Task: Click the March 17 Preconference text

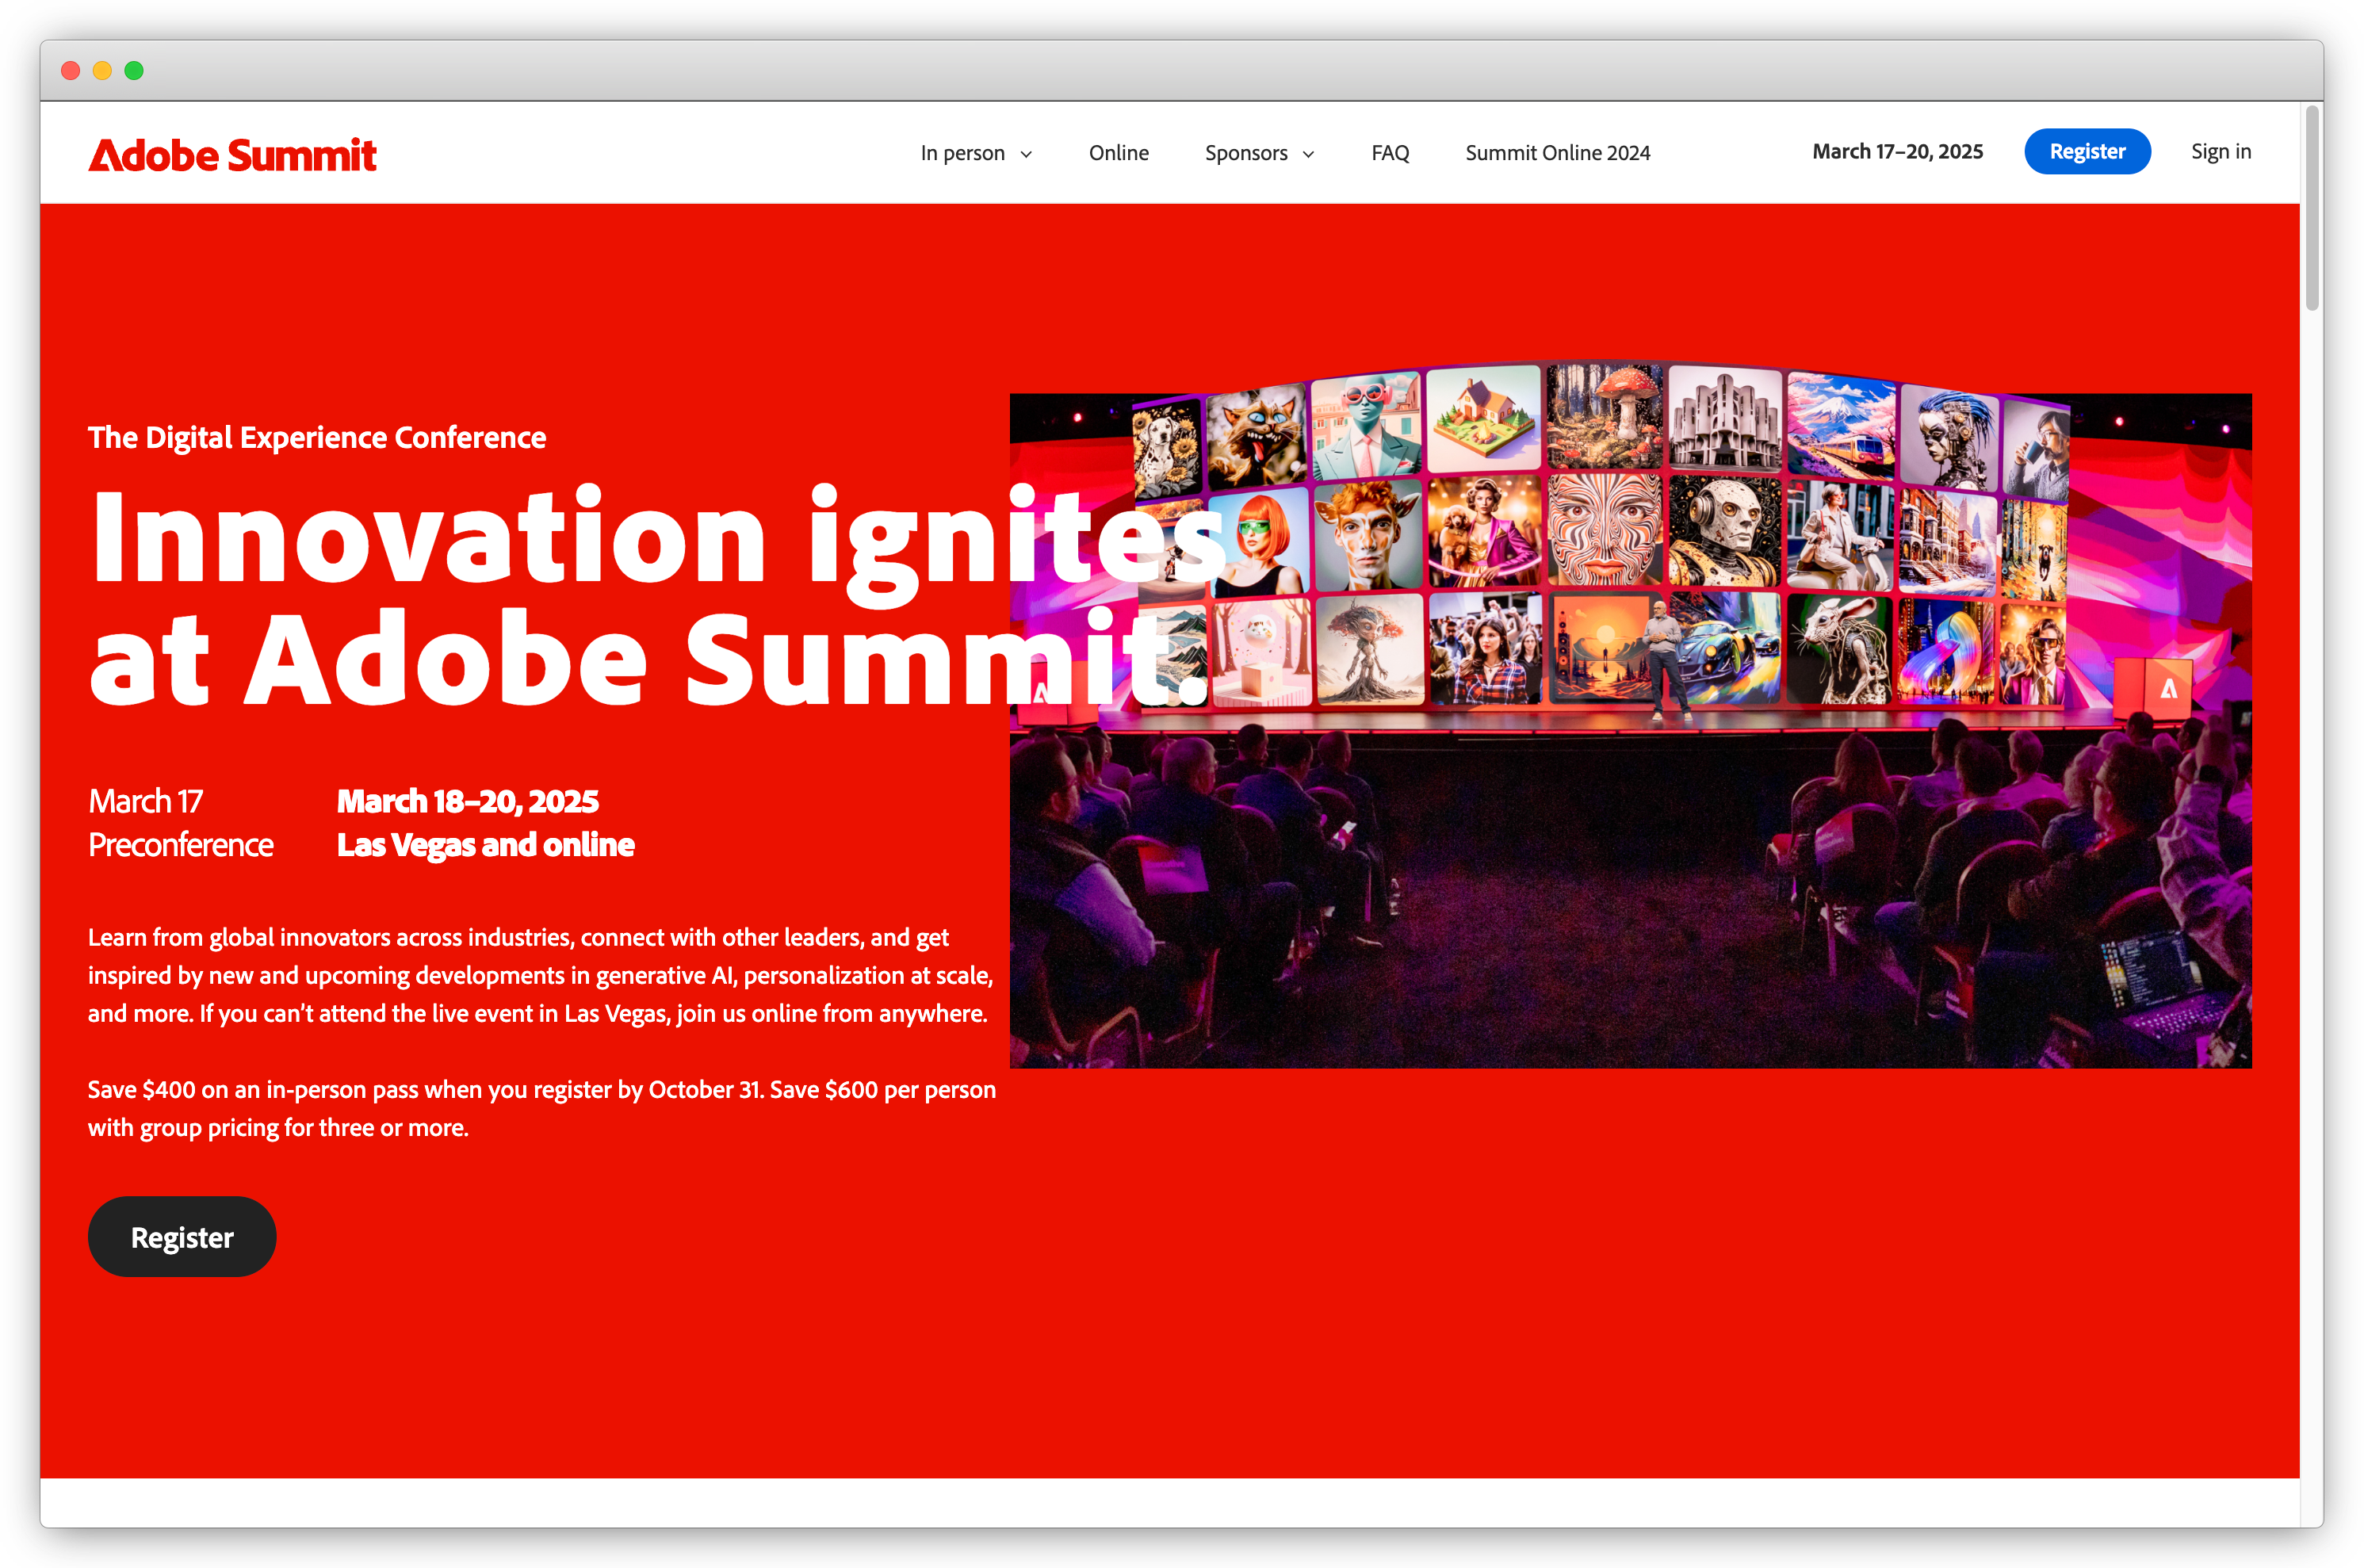Action: coord(181,823)
